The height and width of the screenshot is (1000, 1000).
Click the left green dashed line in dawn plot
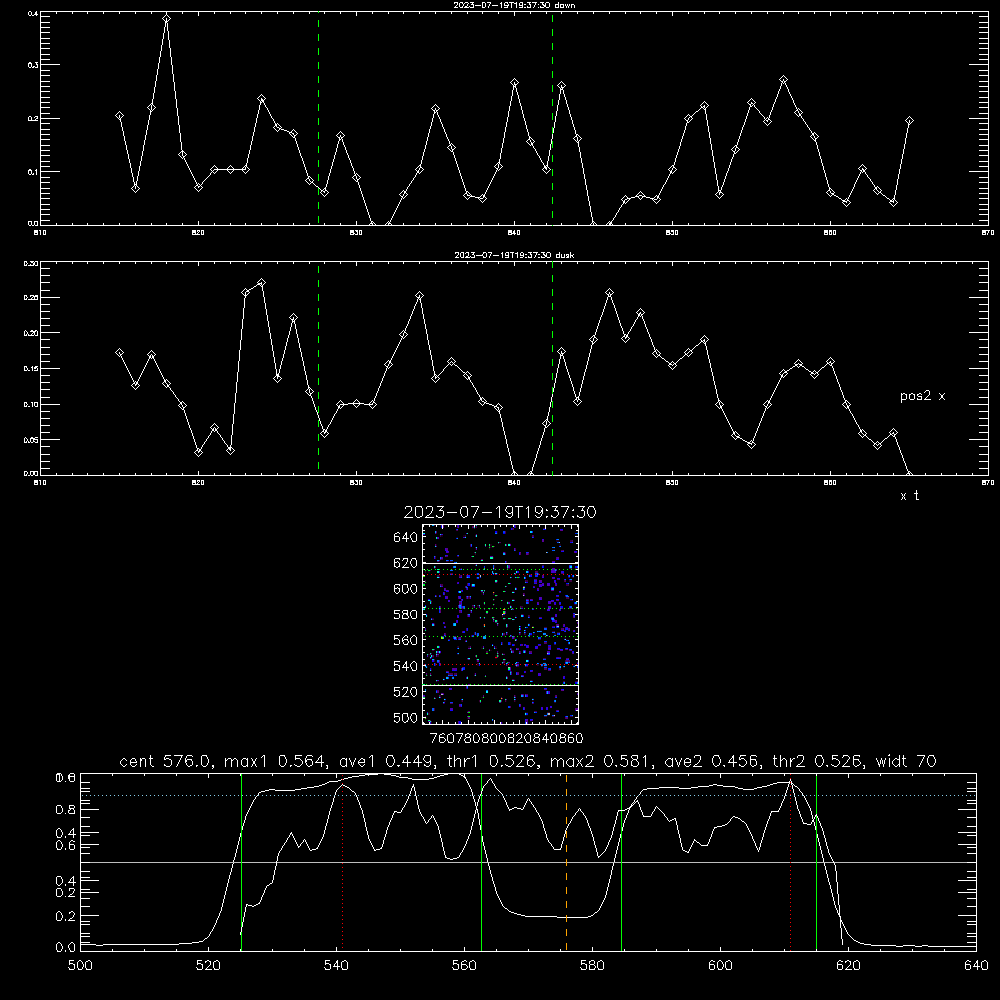(318, 118)
